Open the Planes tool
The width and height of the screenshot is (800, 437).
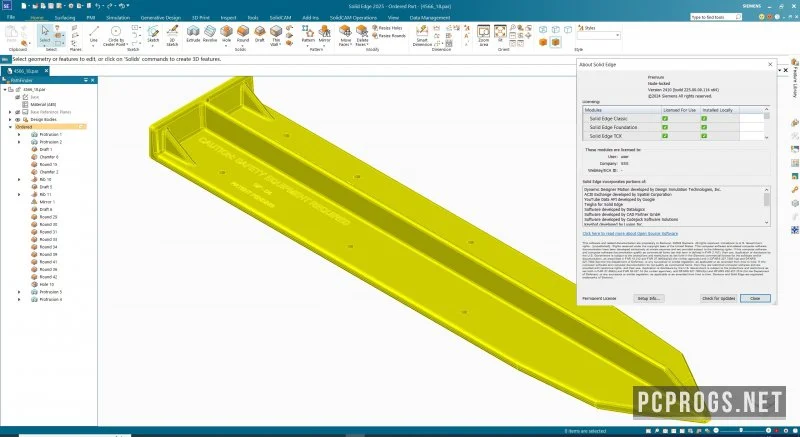click(75, 38)
